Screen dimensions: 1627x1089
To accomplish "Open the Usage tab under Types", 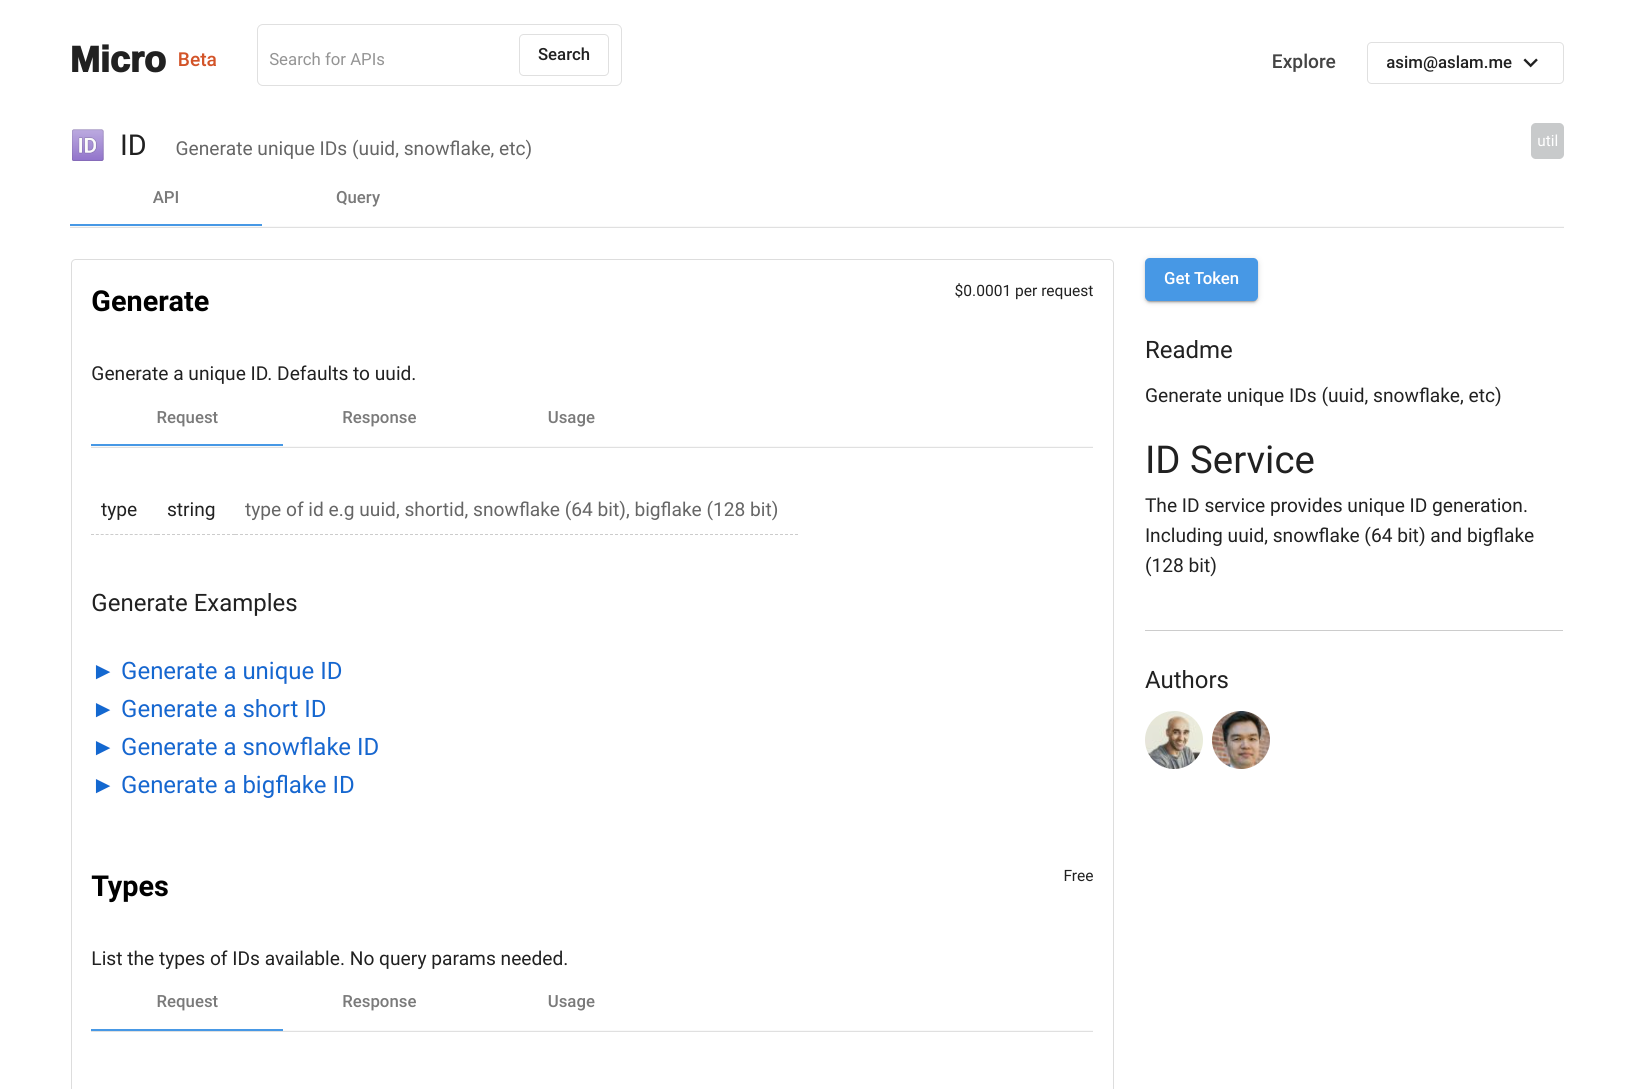I will (571, 1002).
